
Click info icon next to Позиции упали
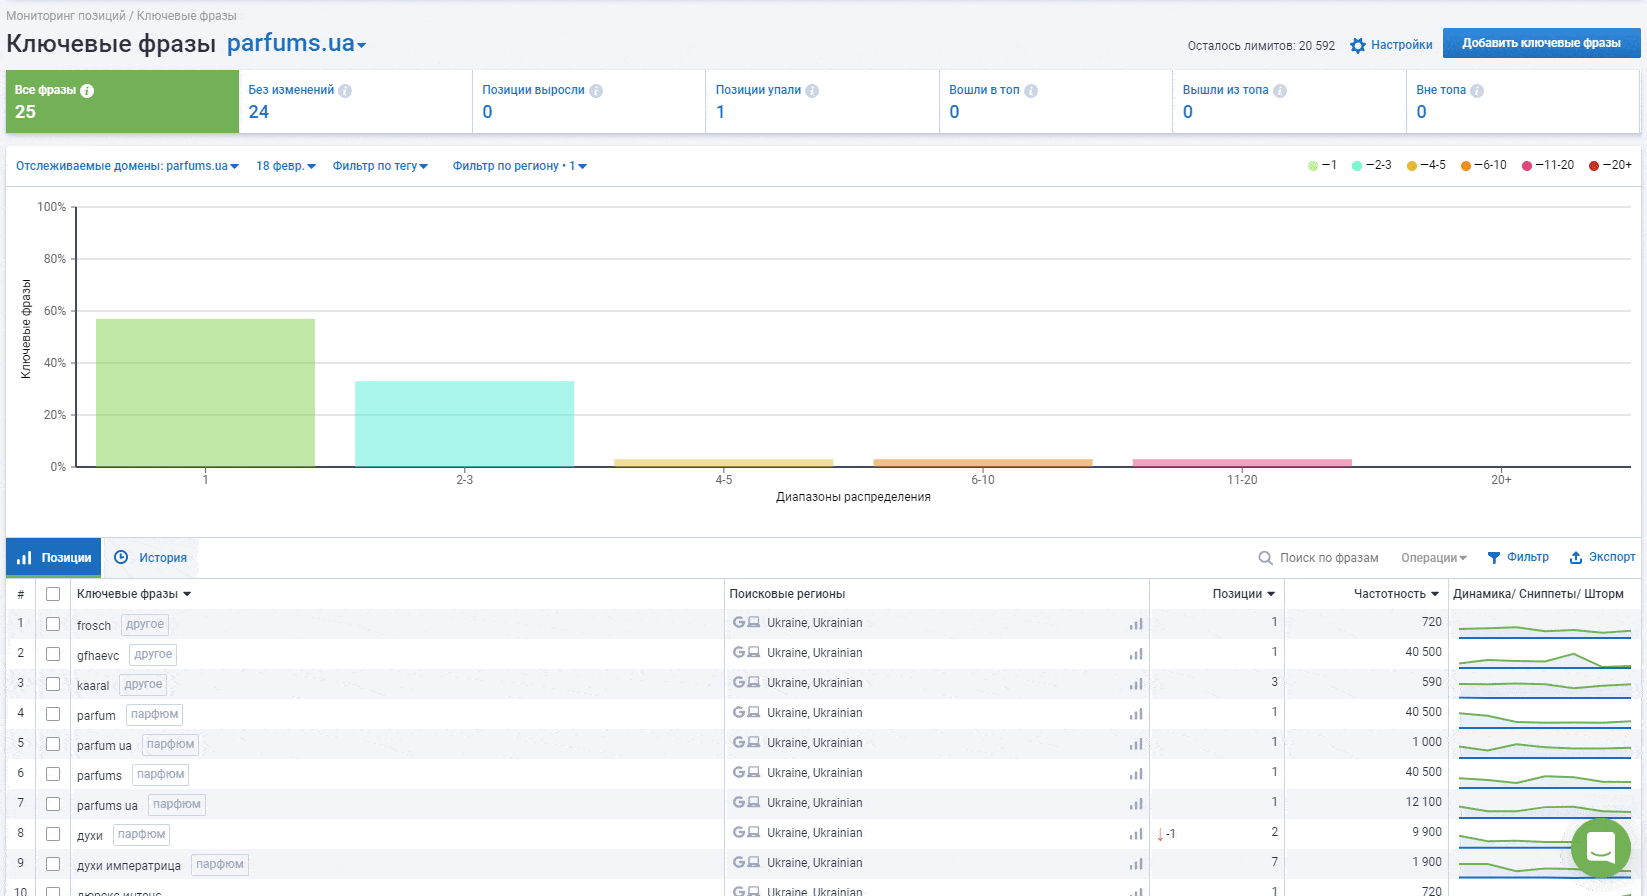[812, 91]
